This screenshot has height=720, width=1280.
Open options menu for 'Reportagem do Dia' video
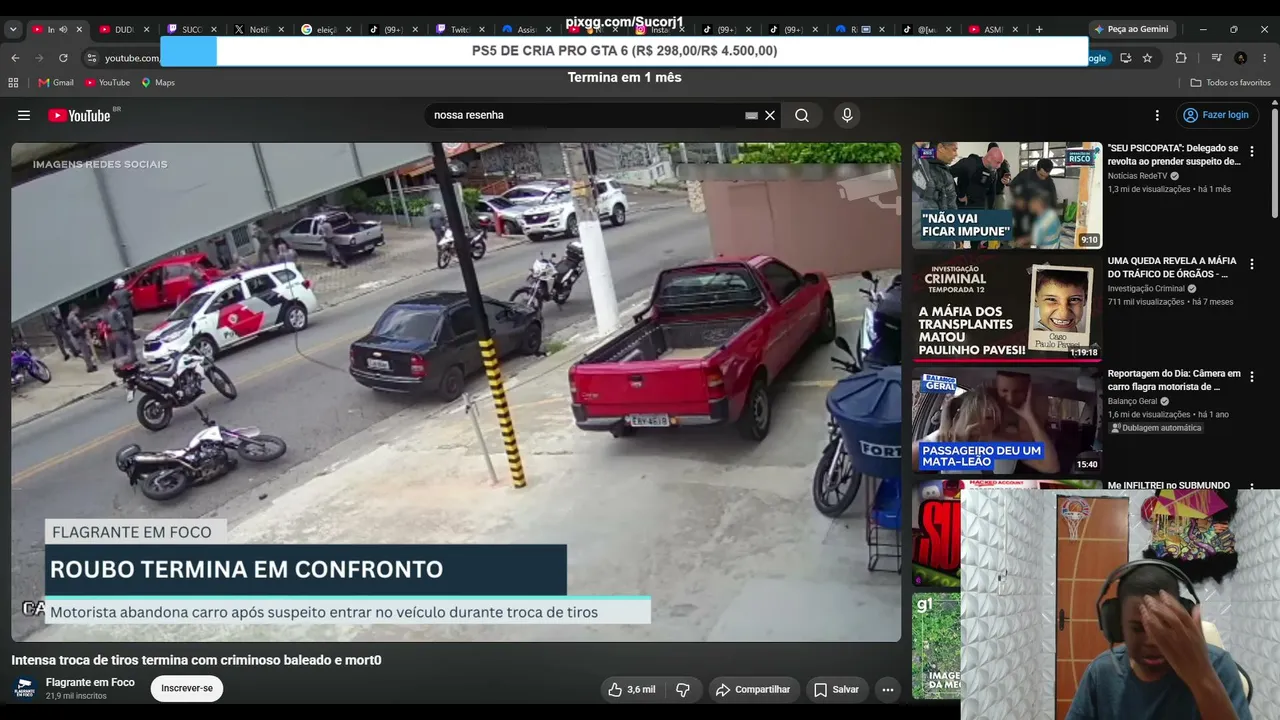1252,377
